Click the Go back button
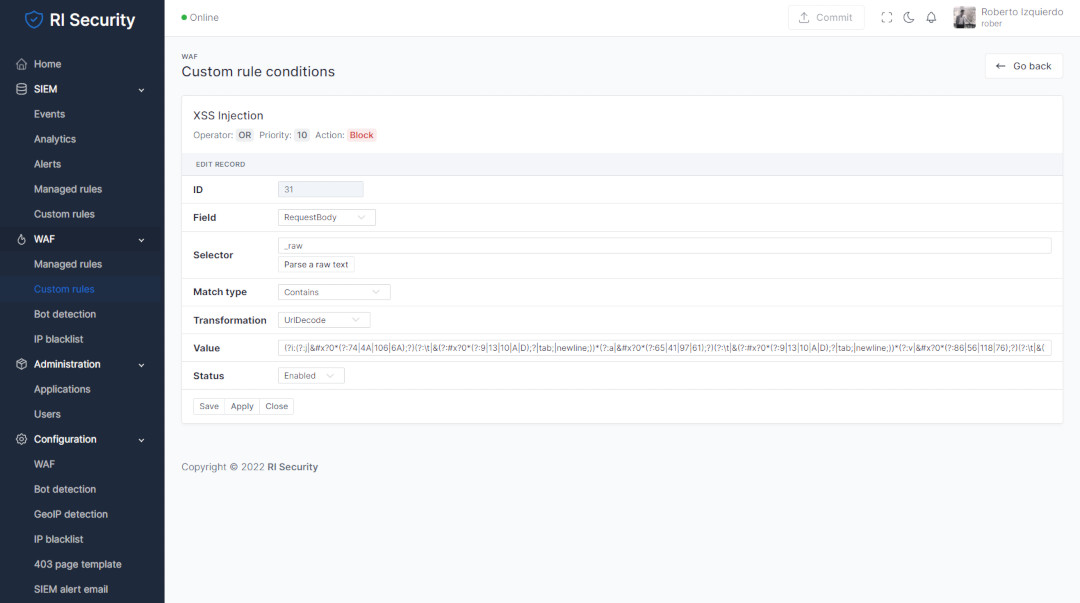This screenshot has width=1080, height=603. 1023,66
